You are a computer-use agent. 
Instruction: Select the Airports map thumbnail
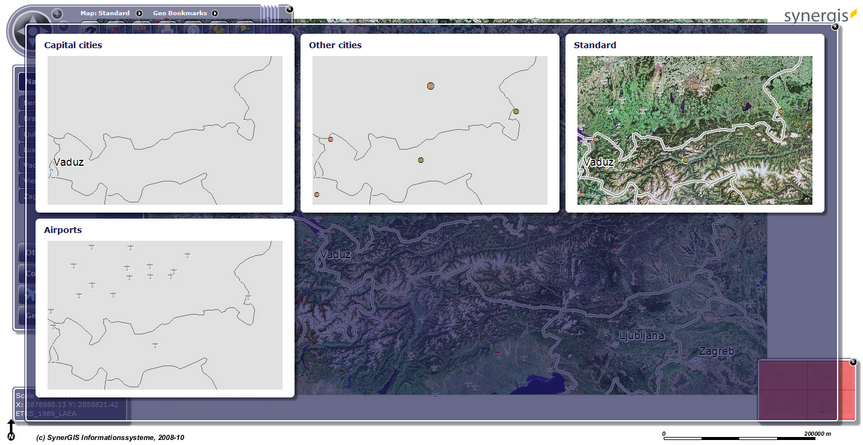click(165, 315)
